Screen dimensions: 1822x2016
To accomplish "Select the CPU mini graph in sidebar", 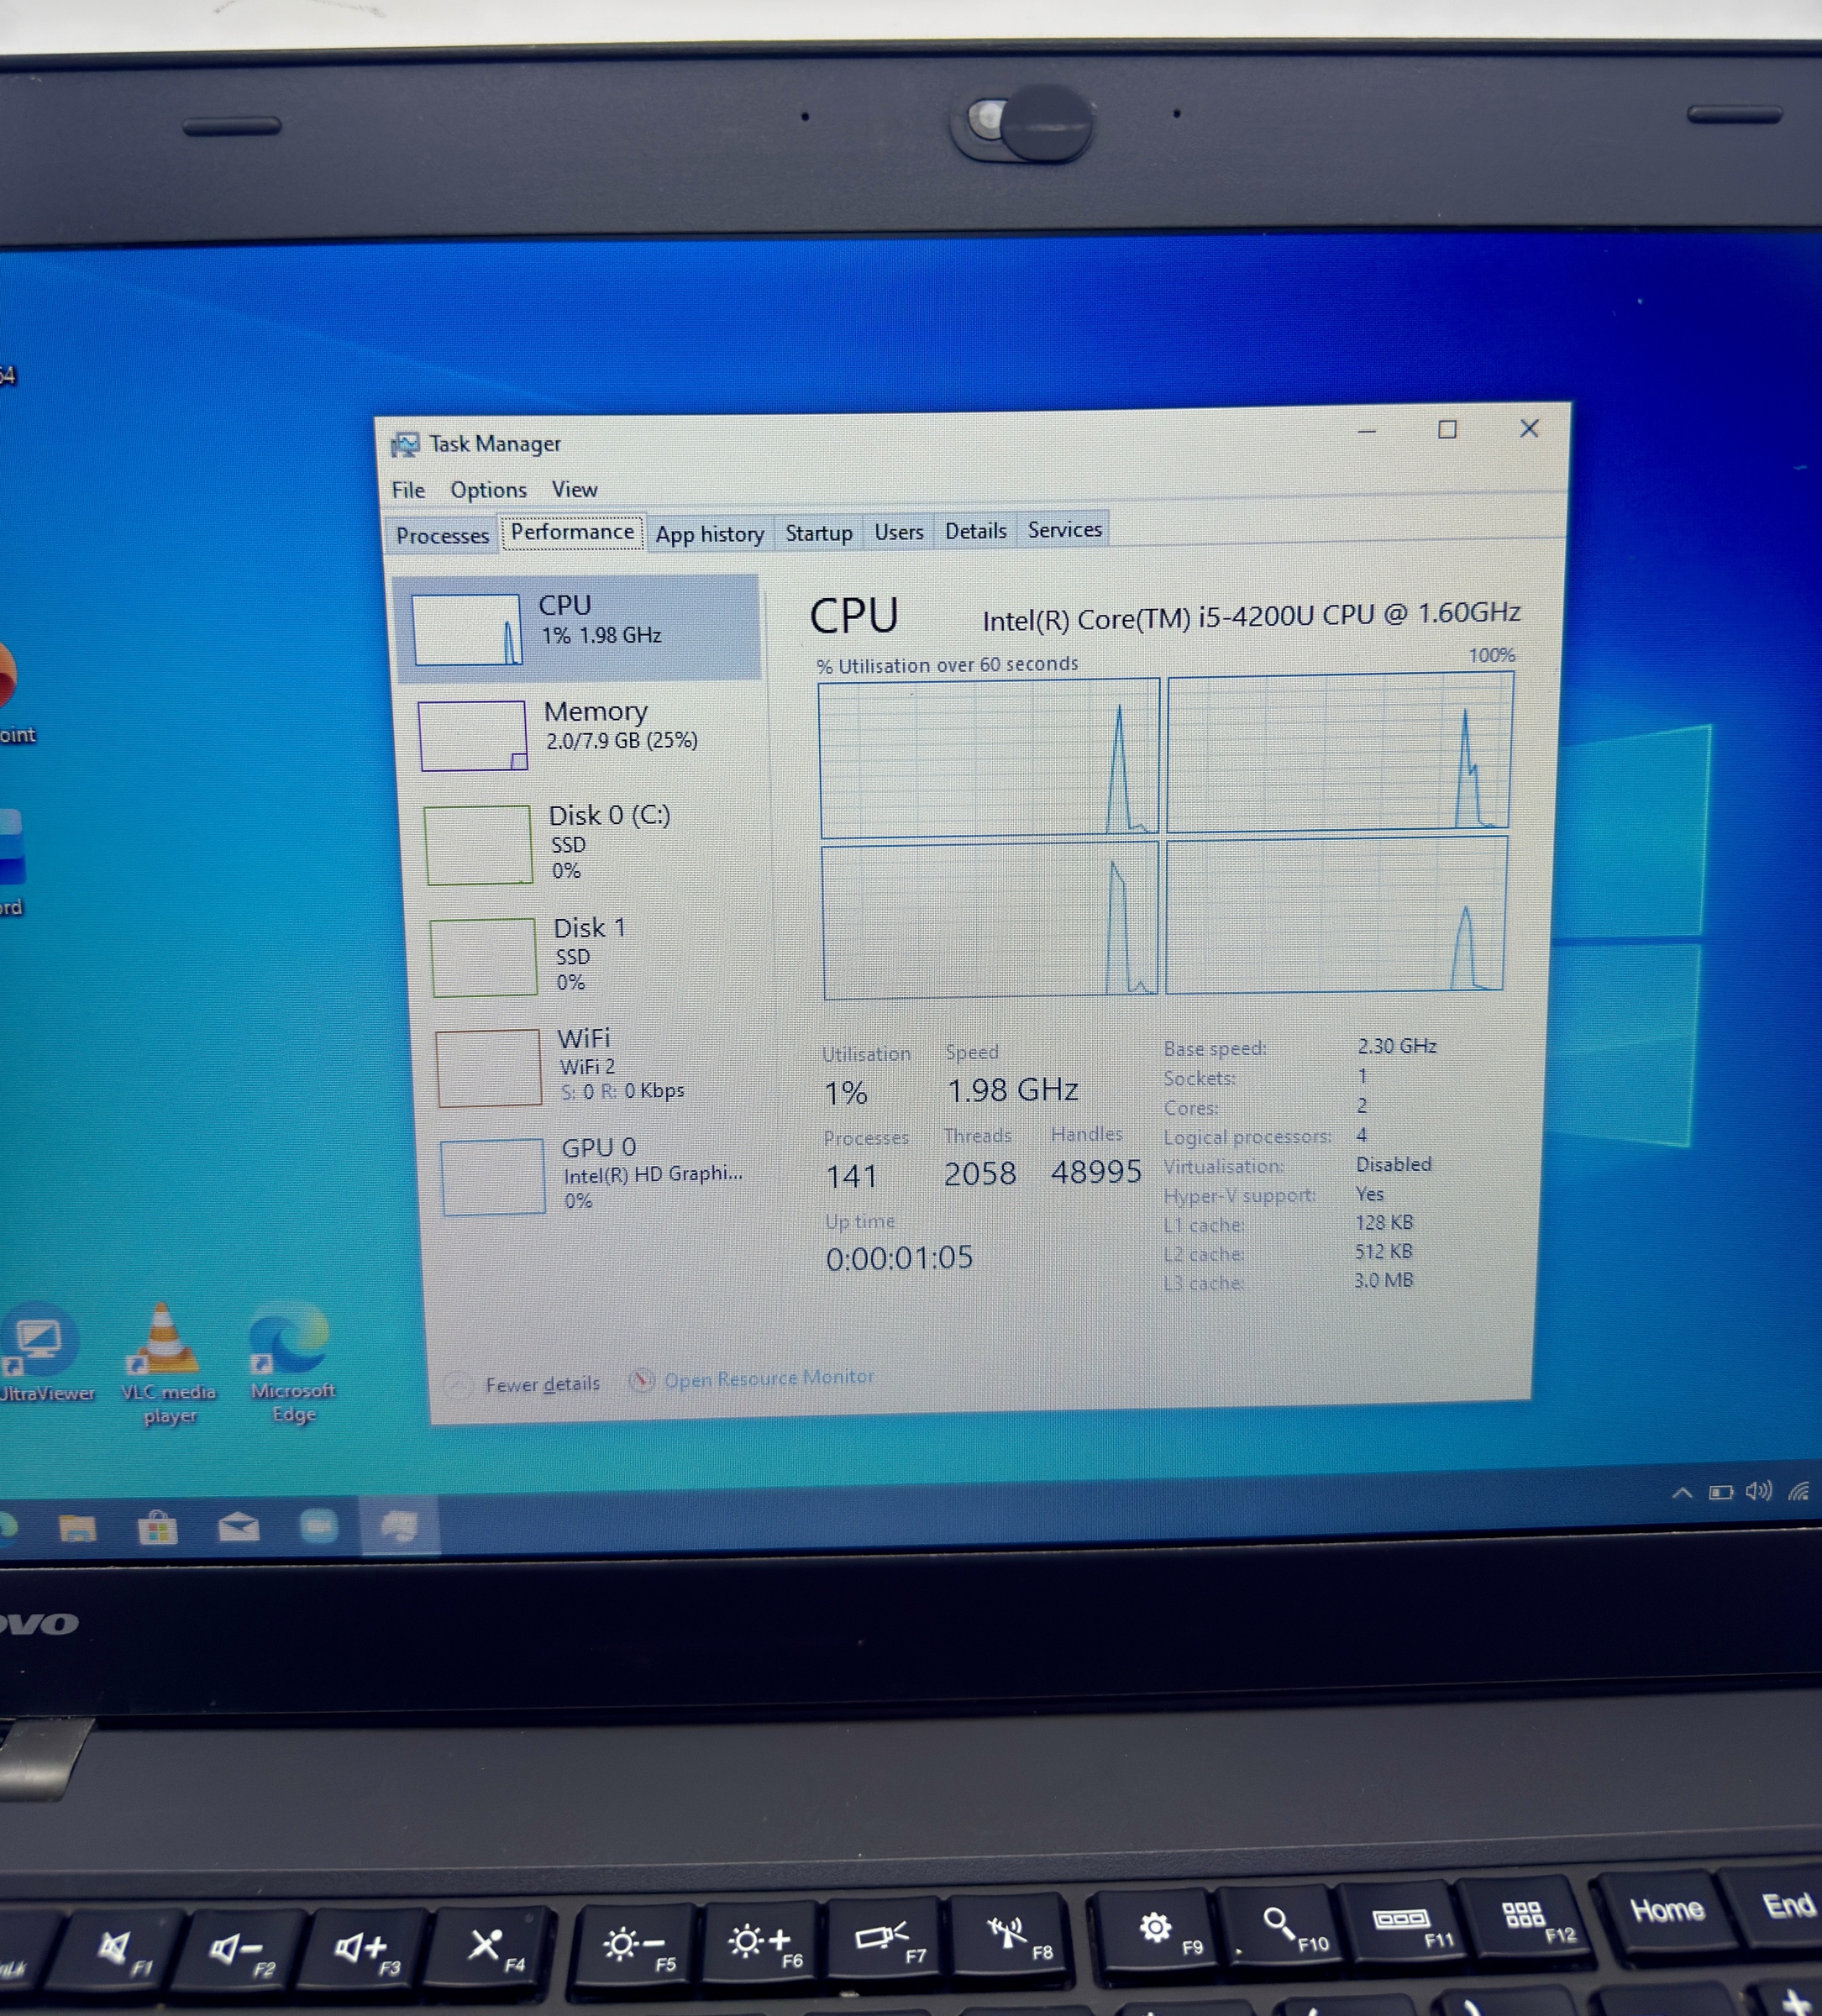I will click(x=467, y=630).
